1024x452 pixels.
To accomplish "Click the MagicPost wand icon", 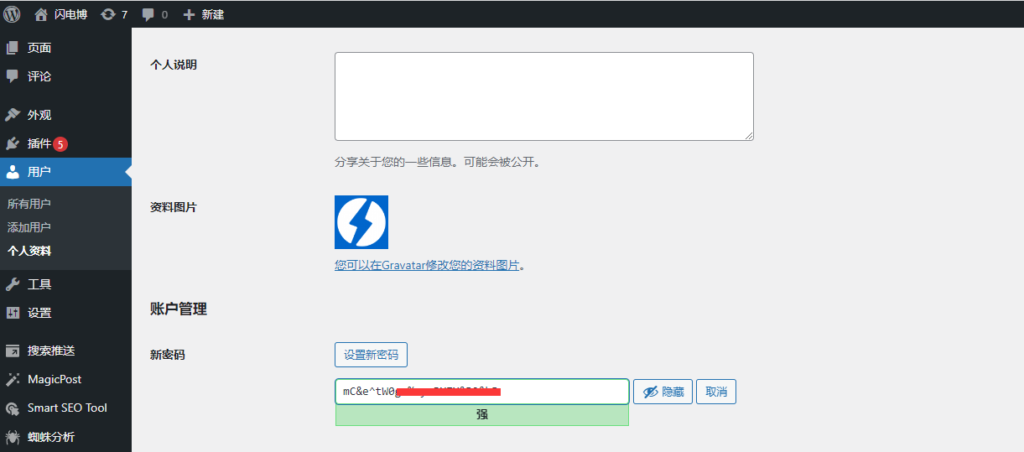I will tap(12, 379).
